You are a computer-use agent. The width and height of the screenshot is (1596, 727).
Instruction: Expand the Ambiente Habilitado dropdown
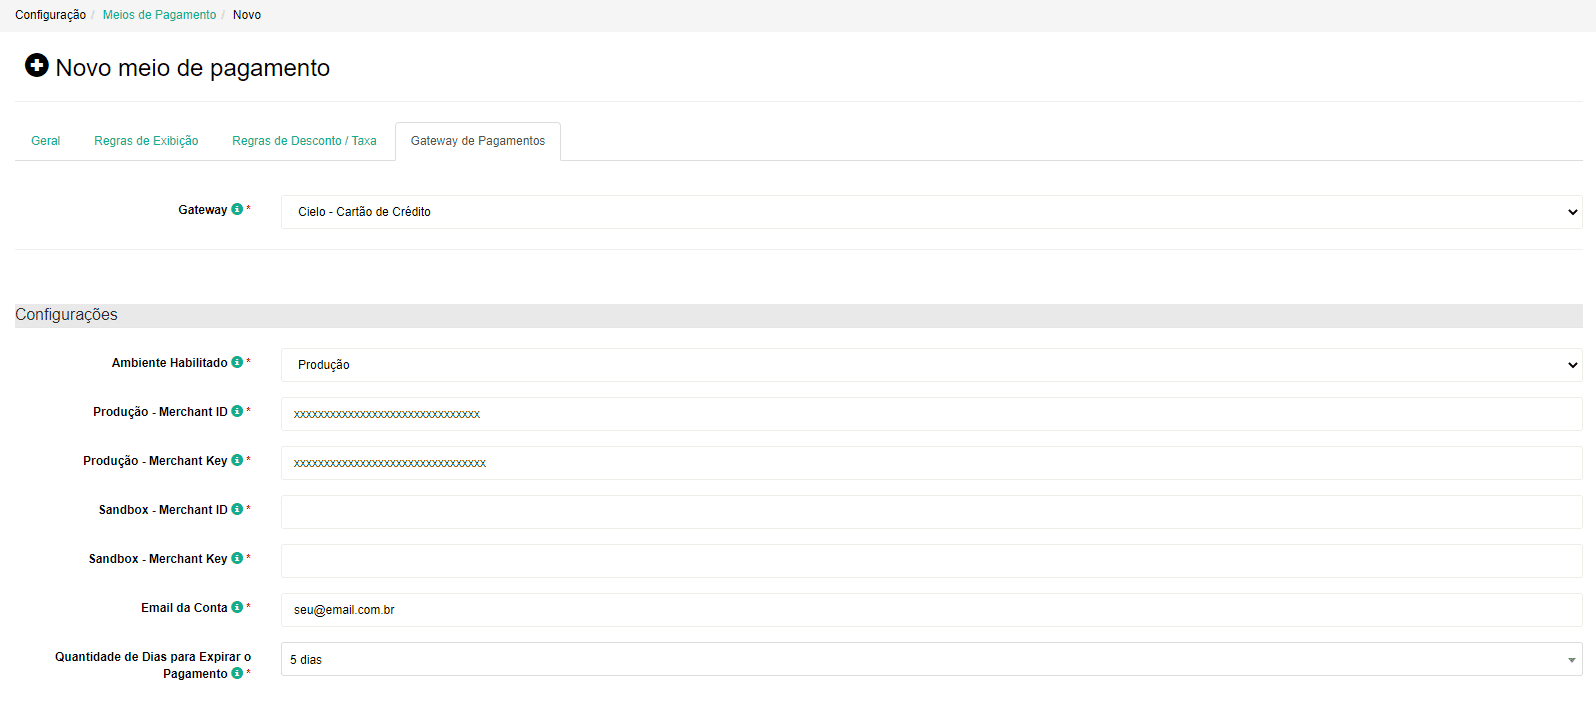click(x=930, y=365)
